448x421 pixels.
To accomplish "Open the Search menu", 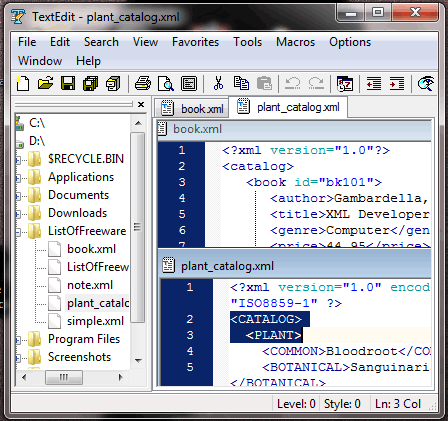I will click(x=101, y=42).
